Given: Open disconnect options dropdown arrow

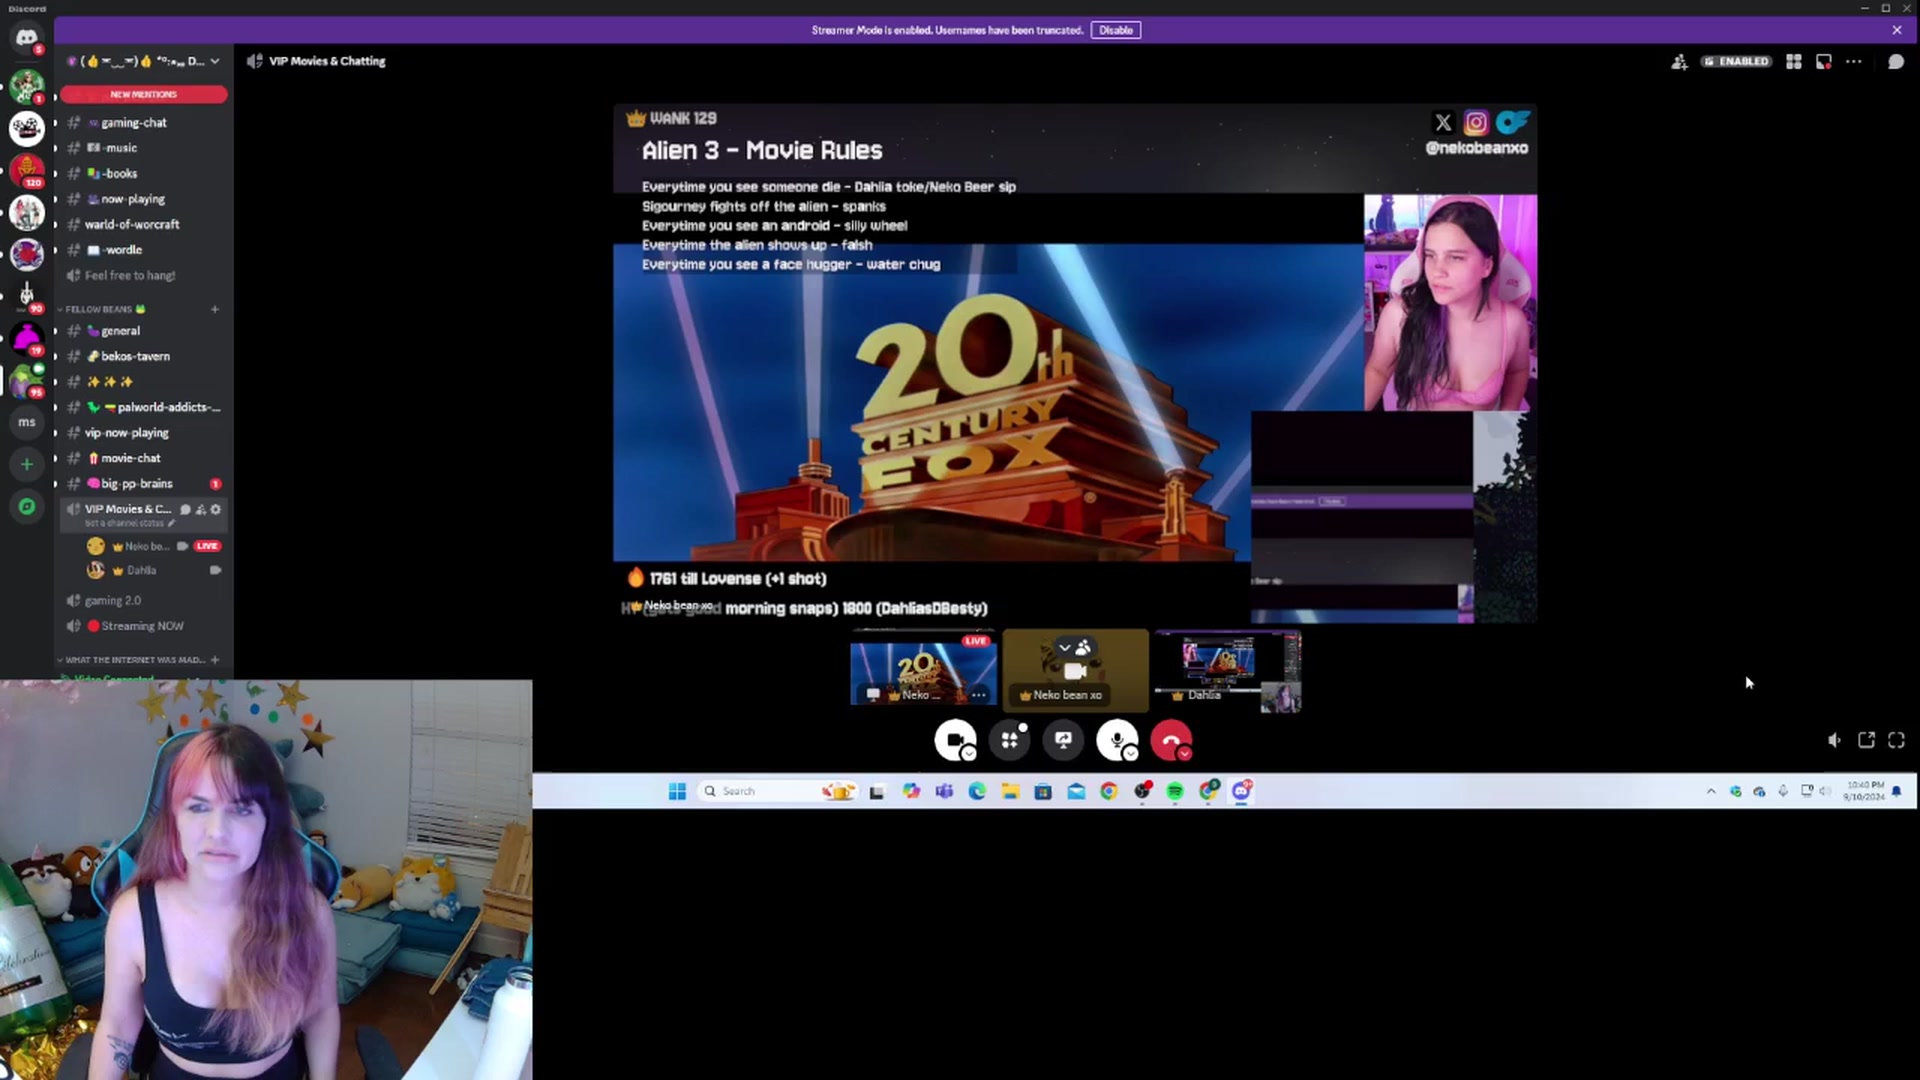Looking at the screenshot, I should (1185, 754).
